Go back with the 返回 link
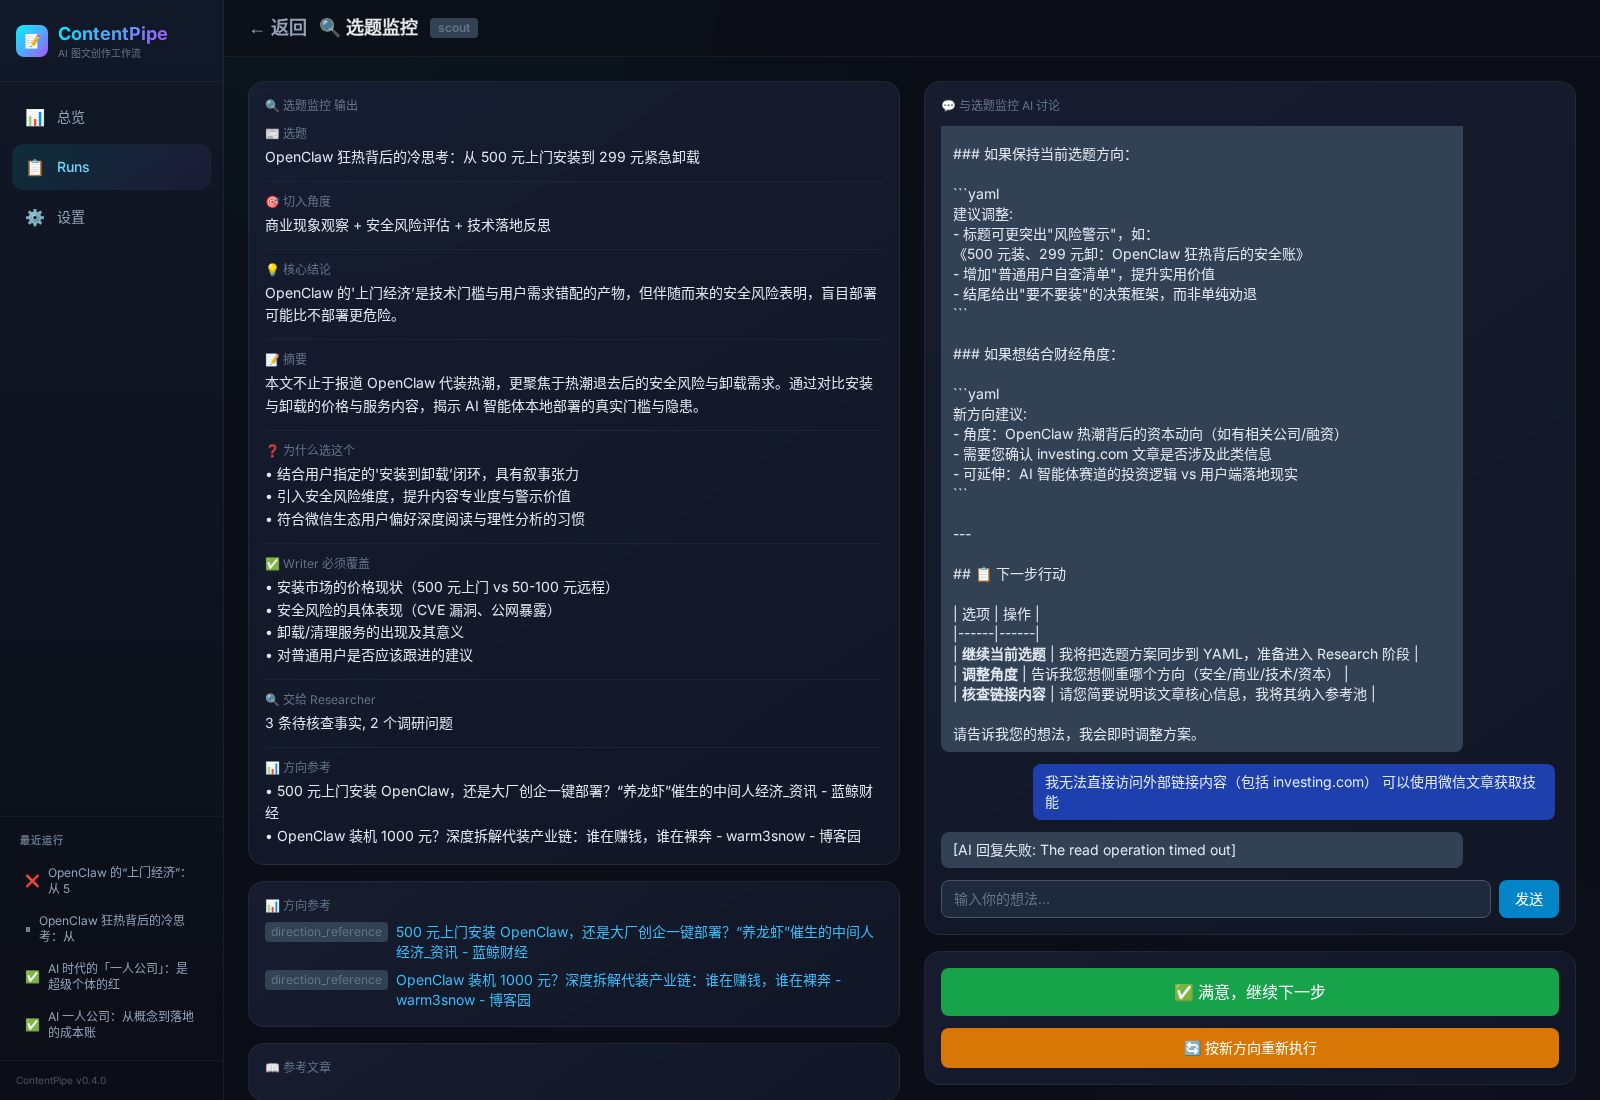The height and width of the screenshot is (1100, 1600). [278, 28]
